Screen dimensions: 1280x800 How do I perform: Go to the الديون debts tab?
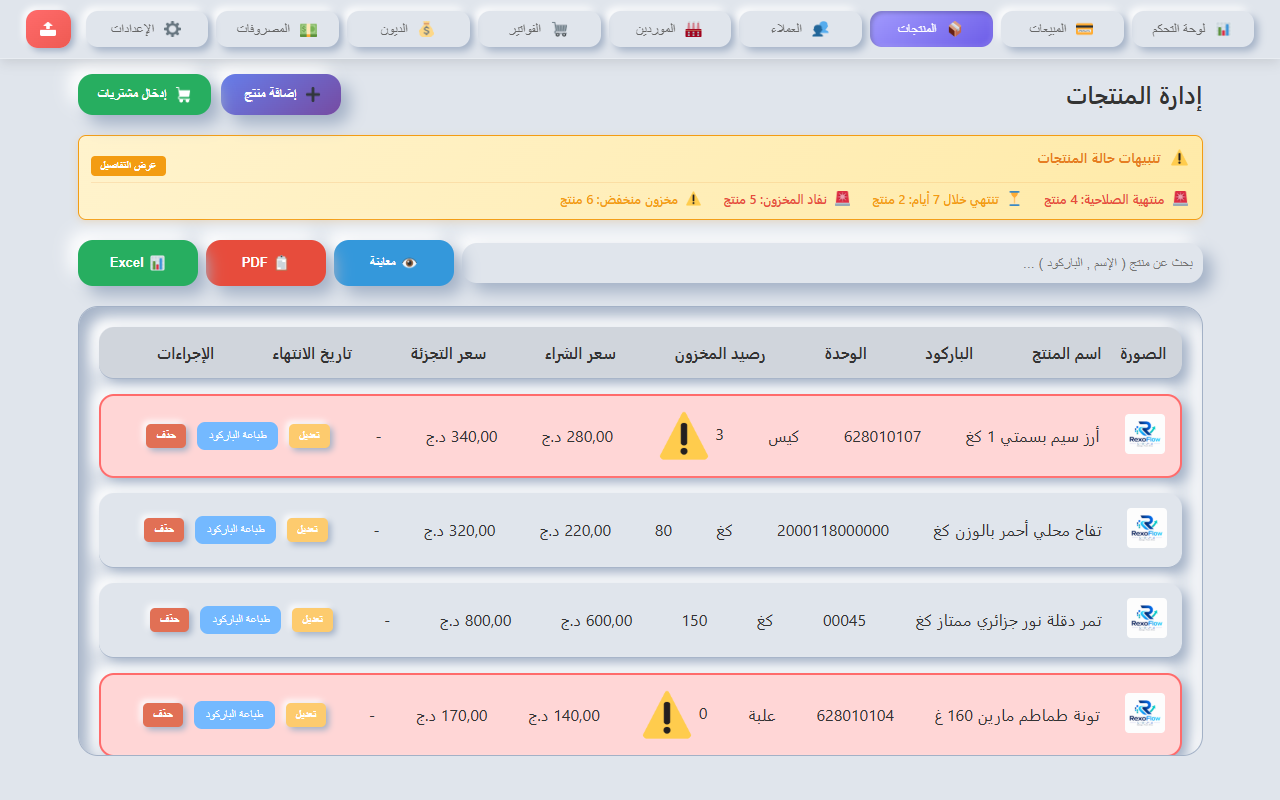(408, 29)
